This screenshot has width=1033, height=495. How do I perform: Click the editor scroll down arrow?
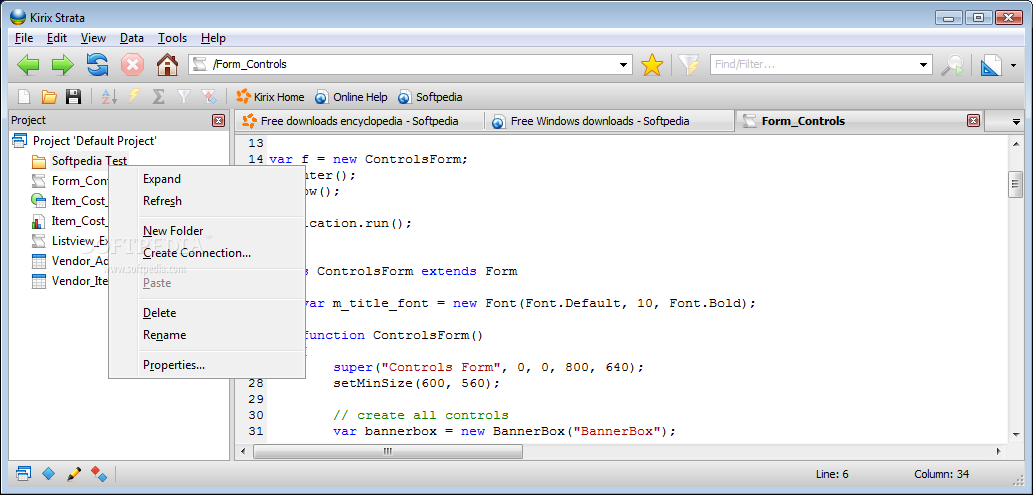point(1015,434)
